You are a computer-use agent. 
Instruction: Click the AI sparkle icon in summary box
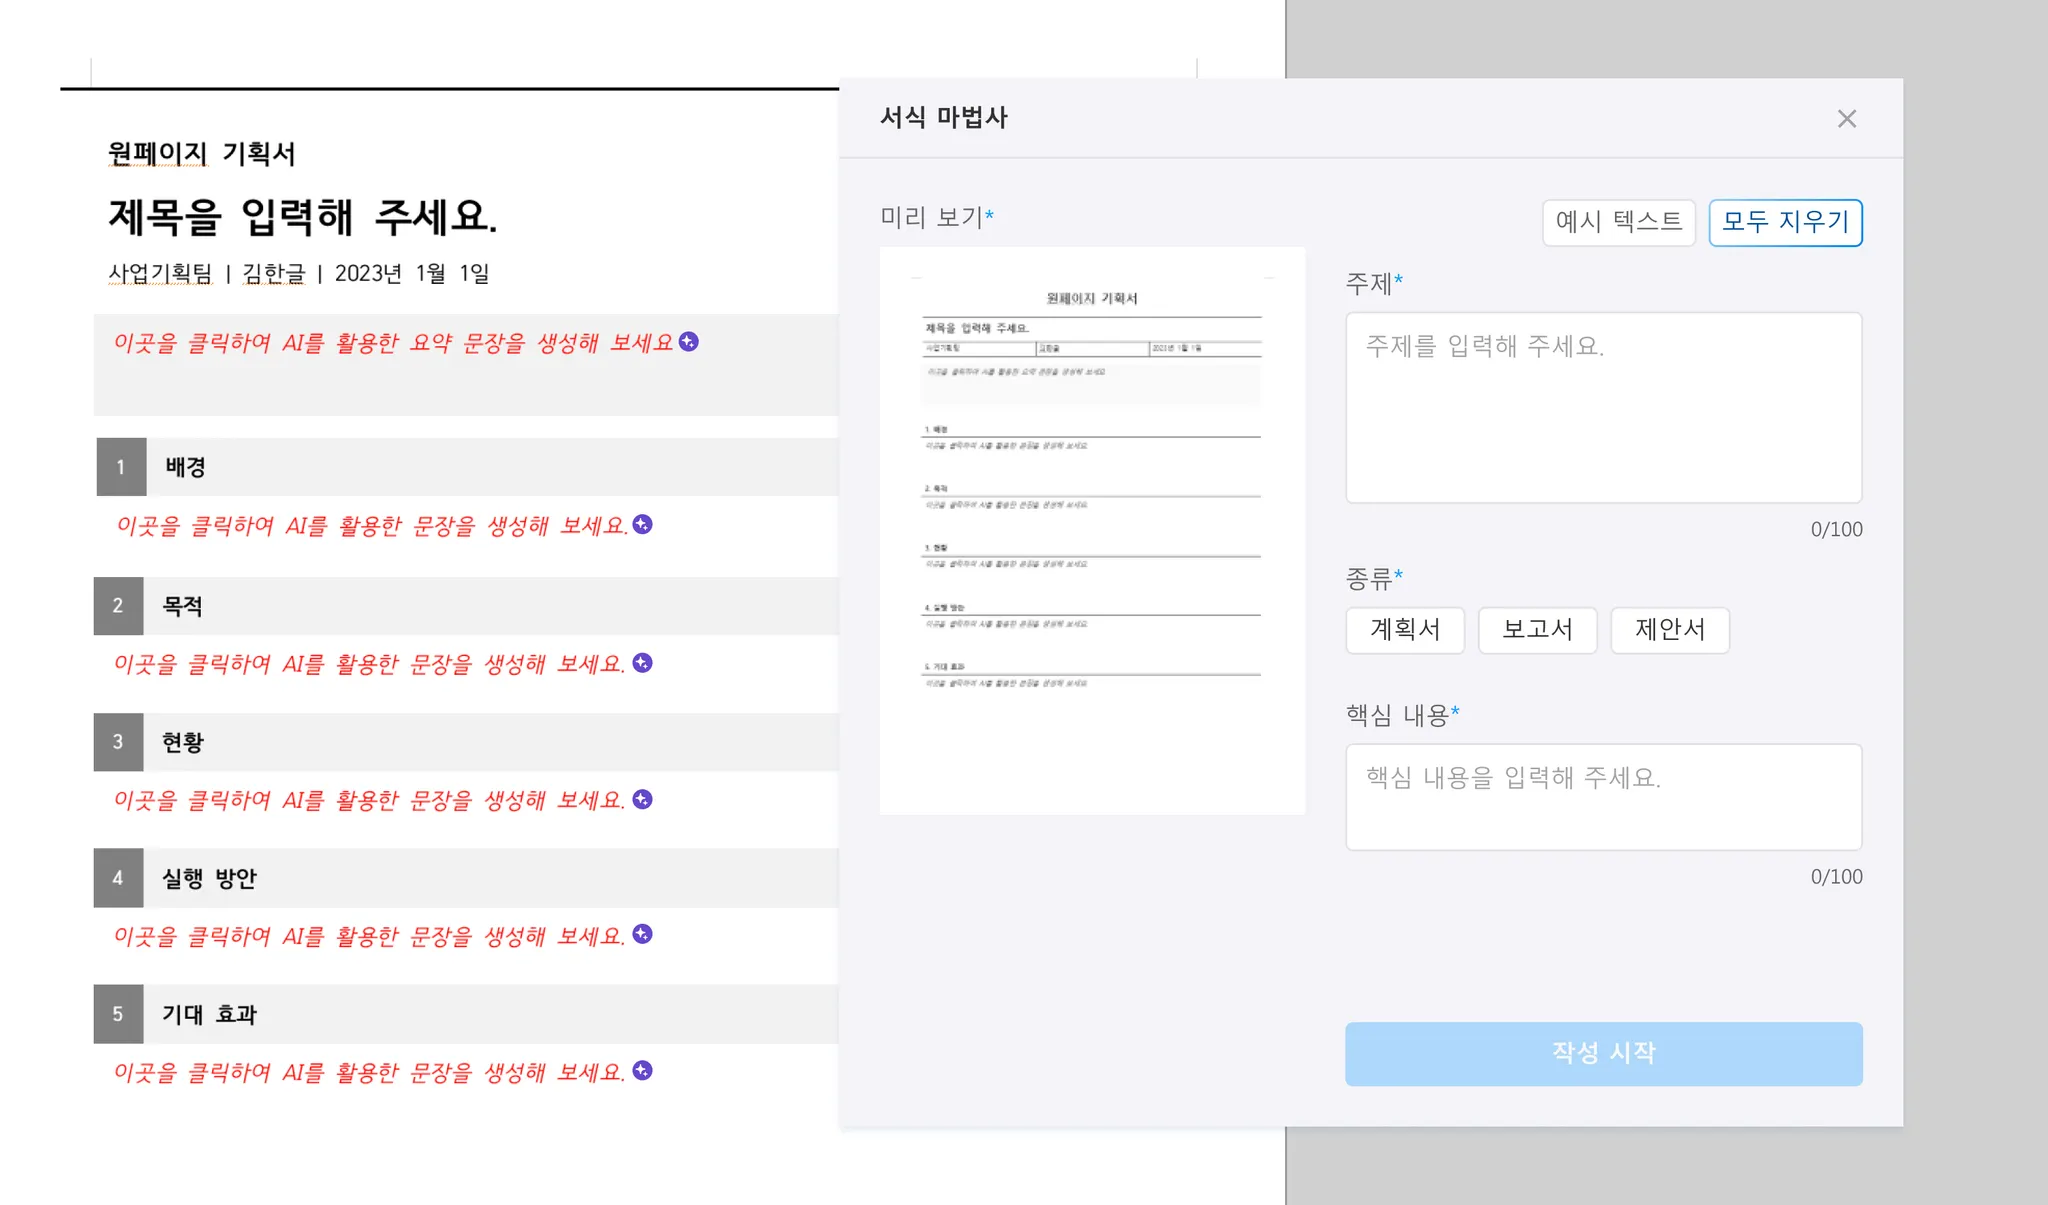point(689,342)
